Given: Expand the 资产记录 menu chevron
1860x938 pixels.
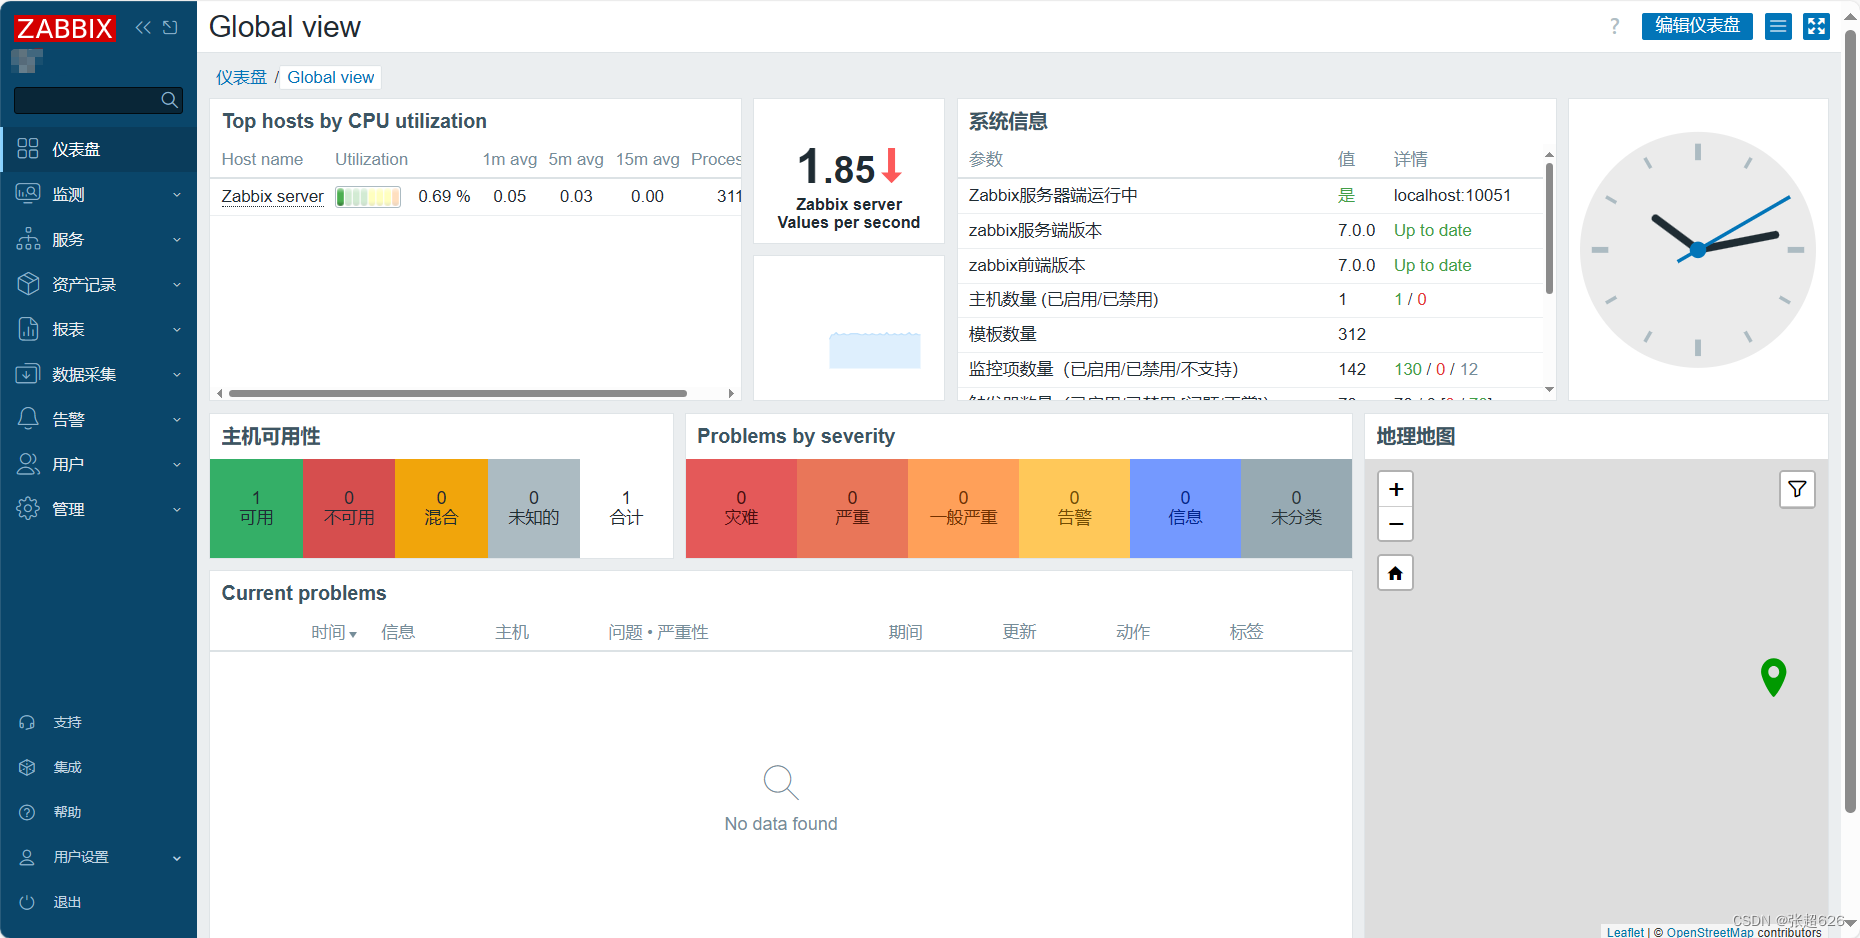Looking at the screenshot, I should pyautogui.click(x=177, y=285).
